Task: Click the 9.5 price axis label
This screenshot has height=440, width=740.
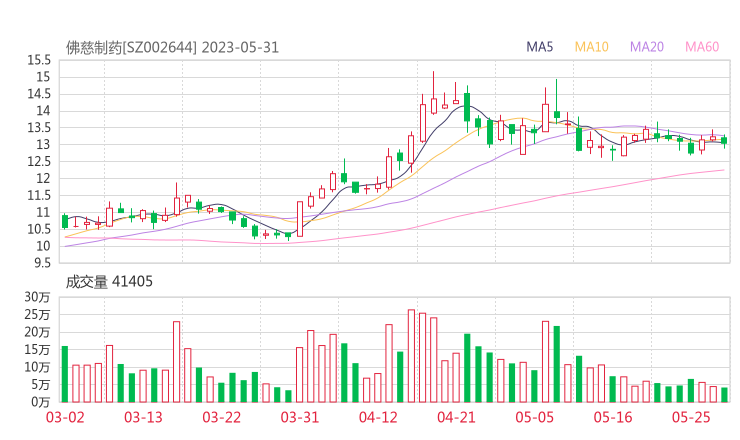Action: (42, 263)
